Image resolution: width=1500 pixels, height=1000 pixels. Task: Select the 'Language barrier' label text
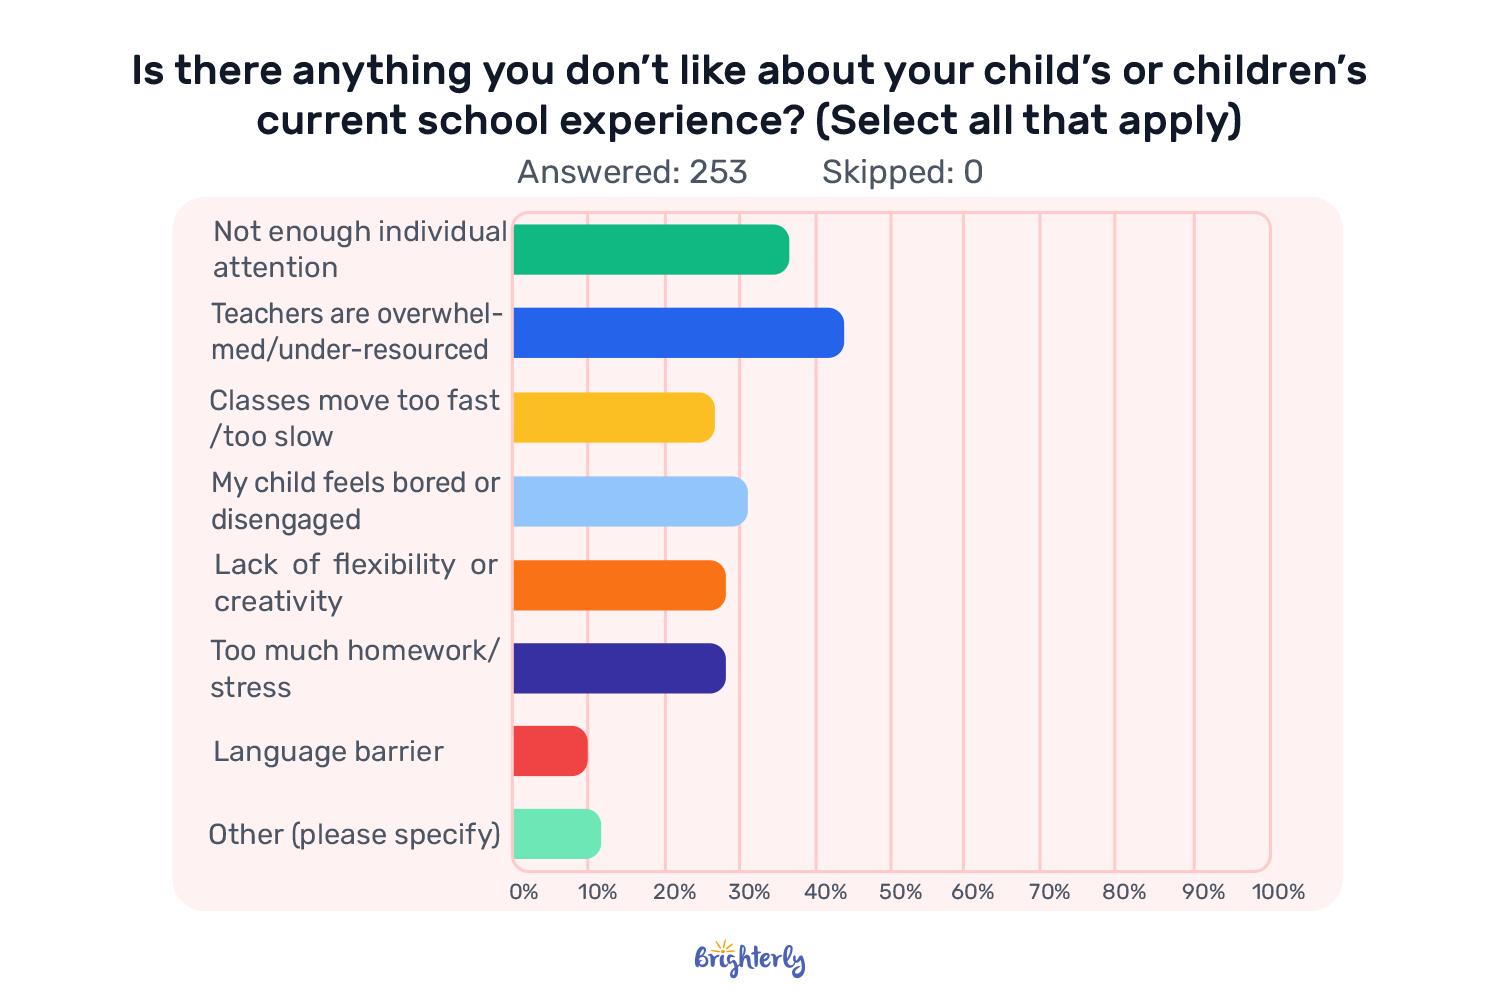click(328, 751)
